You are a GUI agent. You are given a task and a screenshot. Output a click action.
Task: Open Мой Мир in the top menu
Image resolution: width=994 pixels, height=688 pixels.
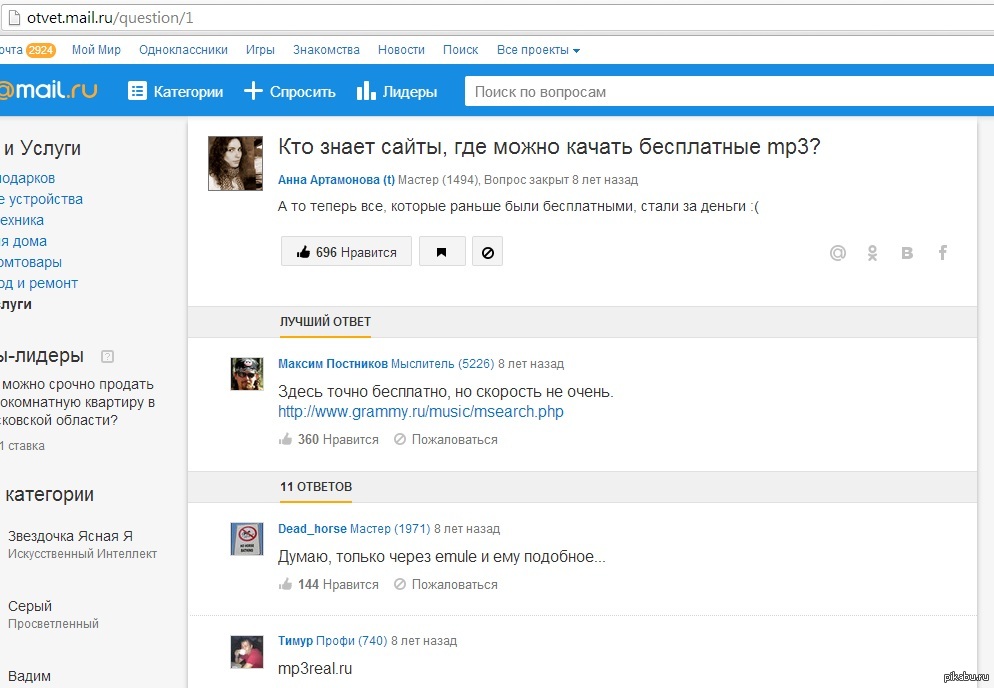click(x=96, y=49)
